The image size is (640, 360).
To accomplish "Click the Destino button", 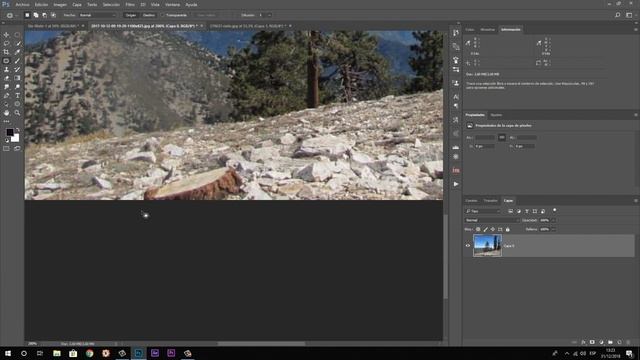I will click(x=149, y=15).
